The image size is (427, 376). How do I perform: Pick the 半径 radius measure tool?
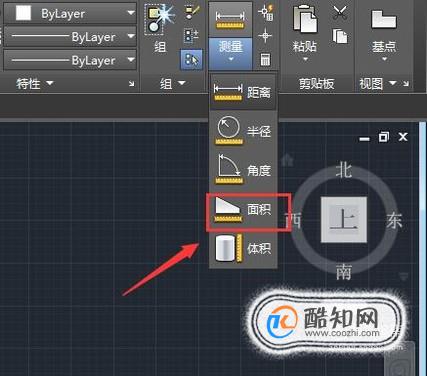243,130
